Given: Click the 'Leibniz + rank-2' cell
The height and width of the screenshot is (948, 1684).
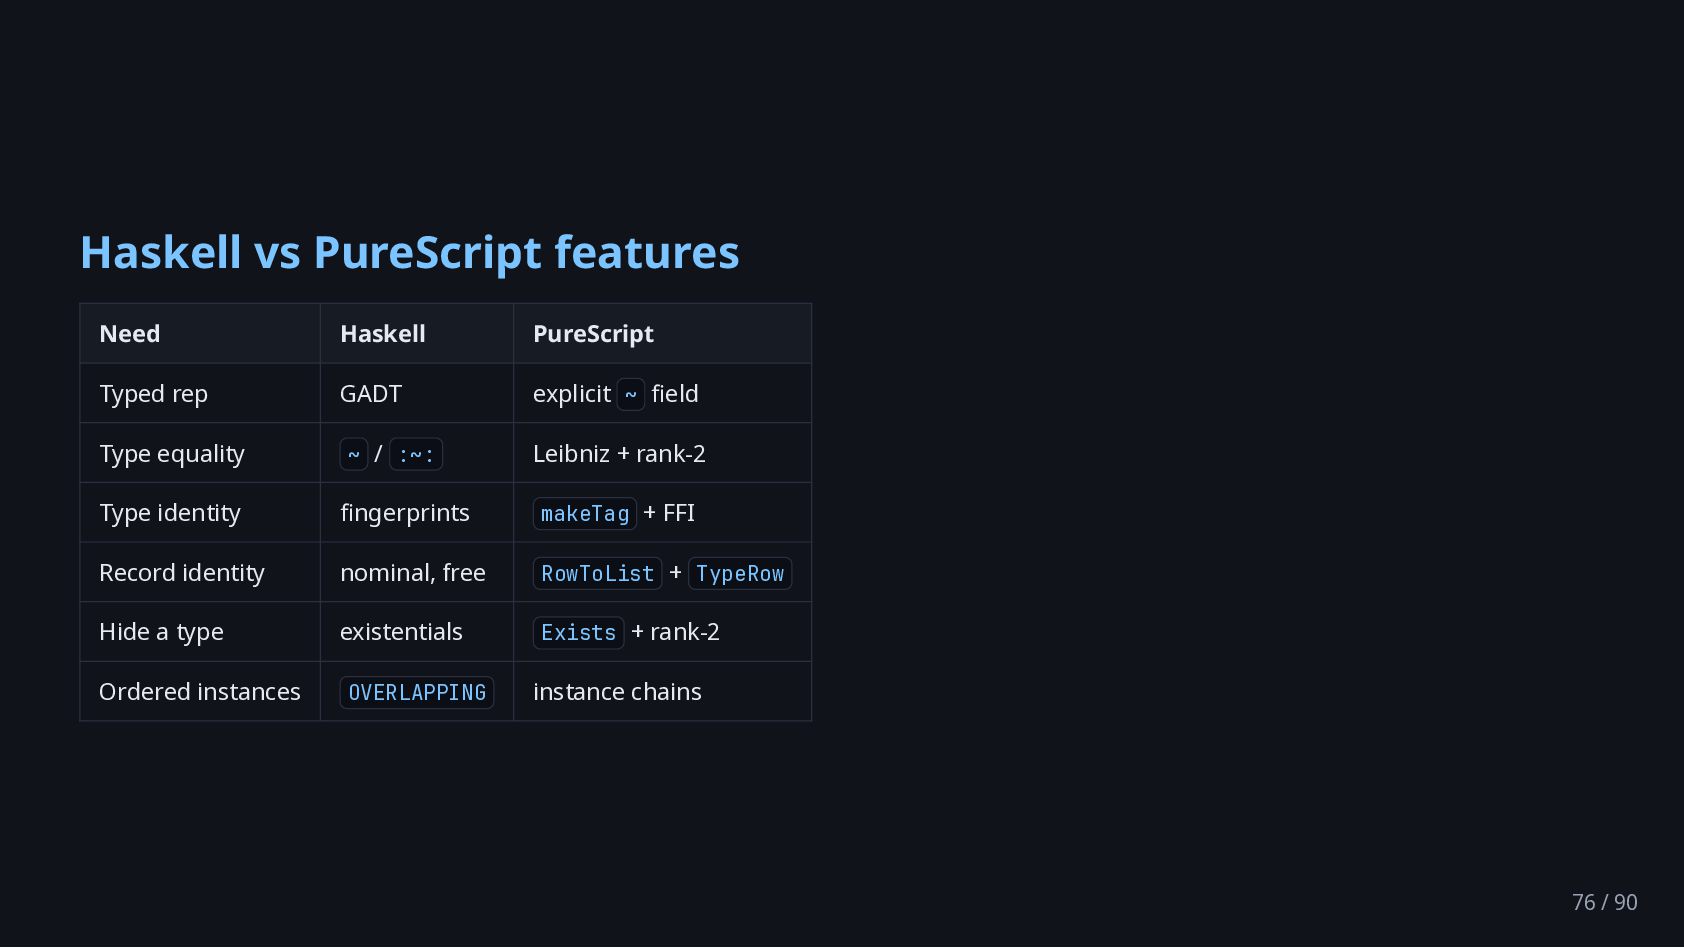Looking at the screenshot, I should [662, 453].
